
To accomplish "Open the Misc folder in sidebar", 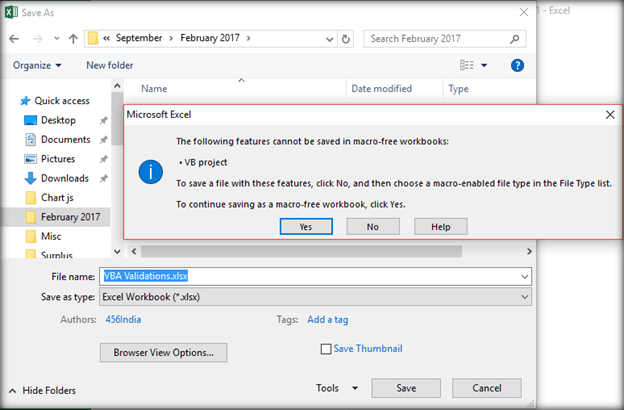I will [51, 236].
